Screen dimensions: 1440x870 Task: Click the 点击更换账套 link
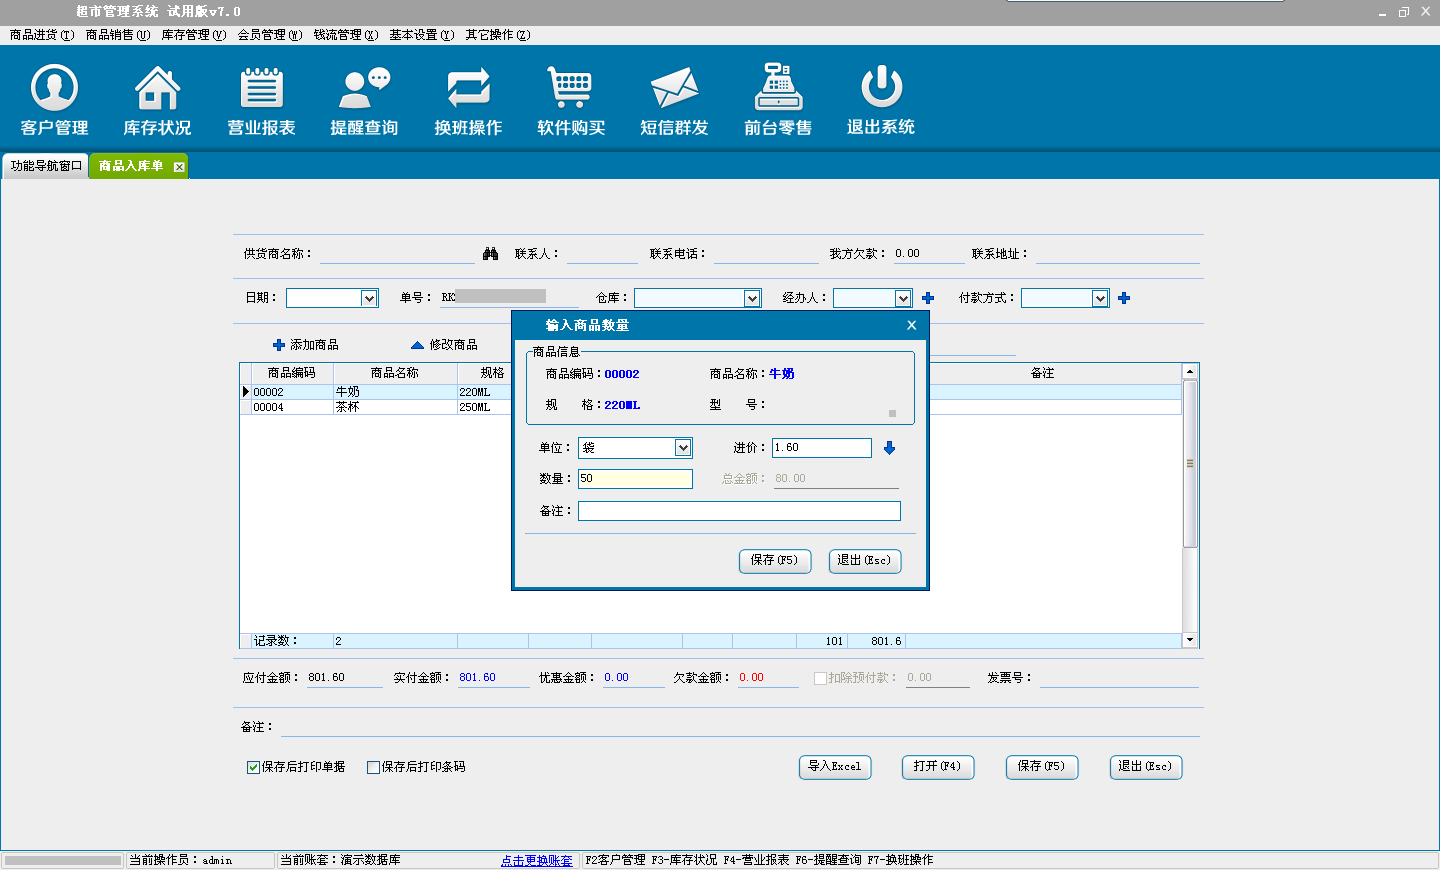[x=537, y=860]
